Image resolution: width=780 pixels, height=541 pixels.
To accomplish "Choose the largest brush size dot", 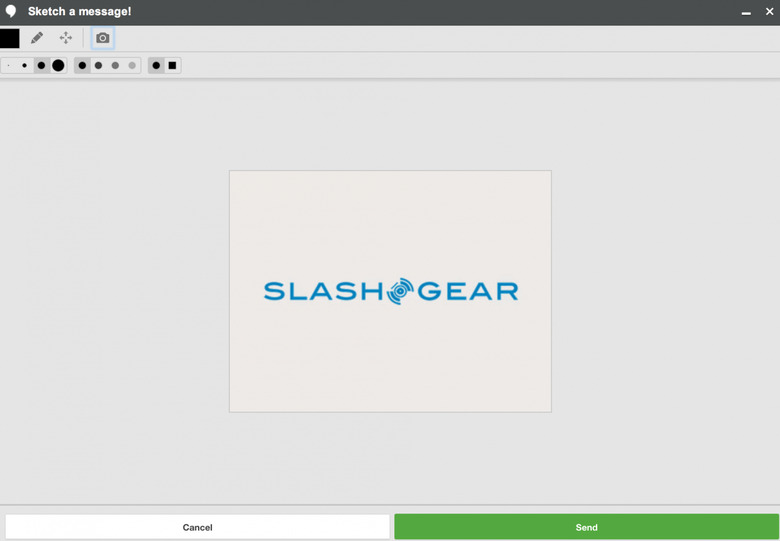I will tap(58, 66).
